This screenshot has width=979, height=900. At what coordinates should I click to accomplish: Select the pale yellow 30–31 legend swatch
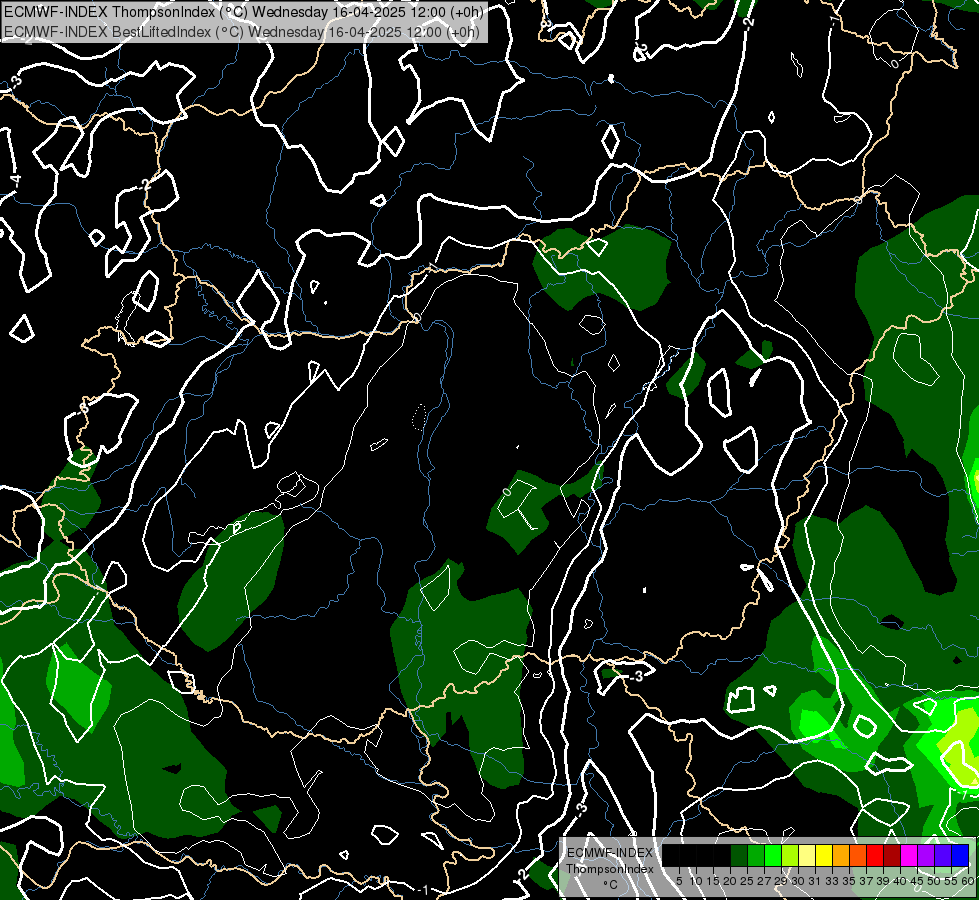[807, 855]
